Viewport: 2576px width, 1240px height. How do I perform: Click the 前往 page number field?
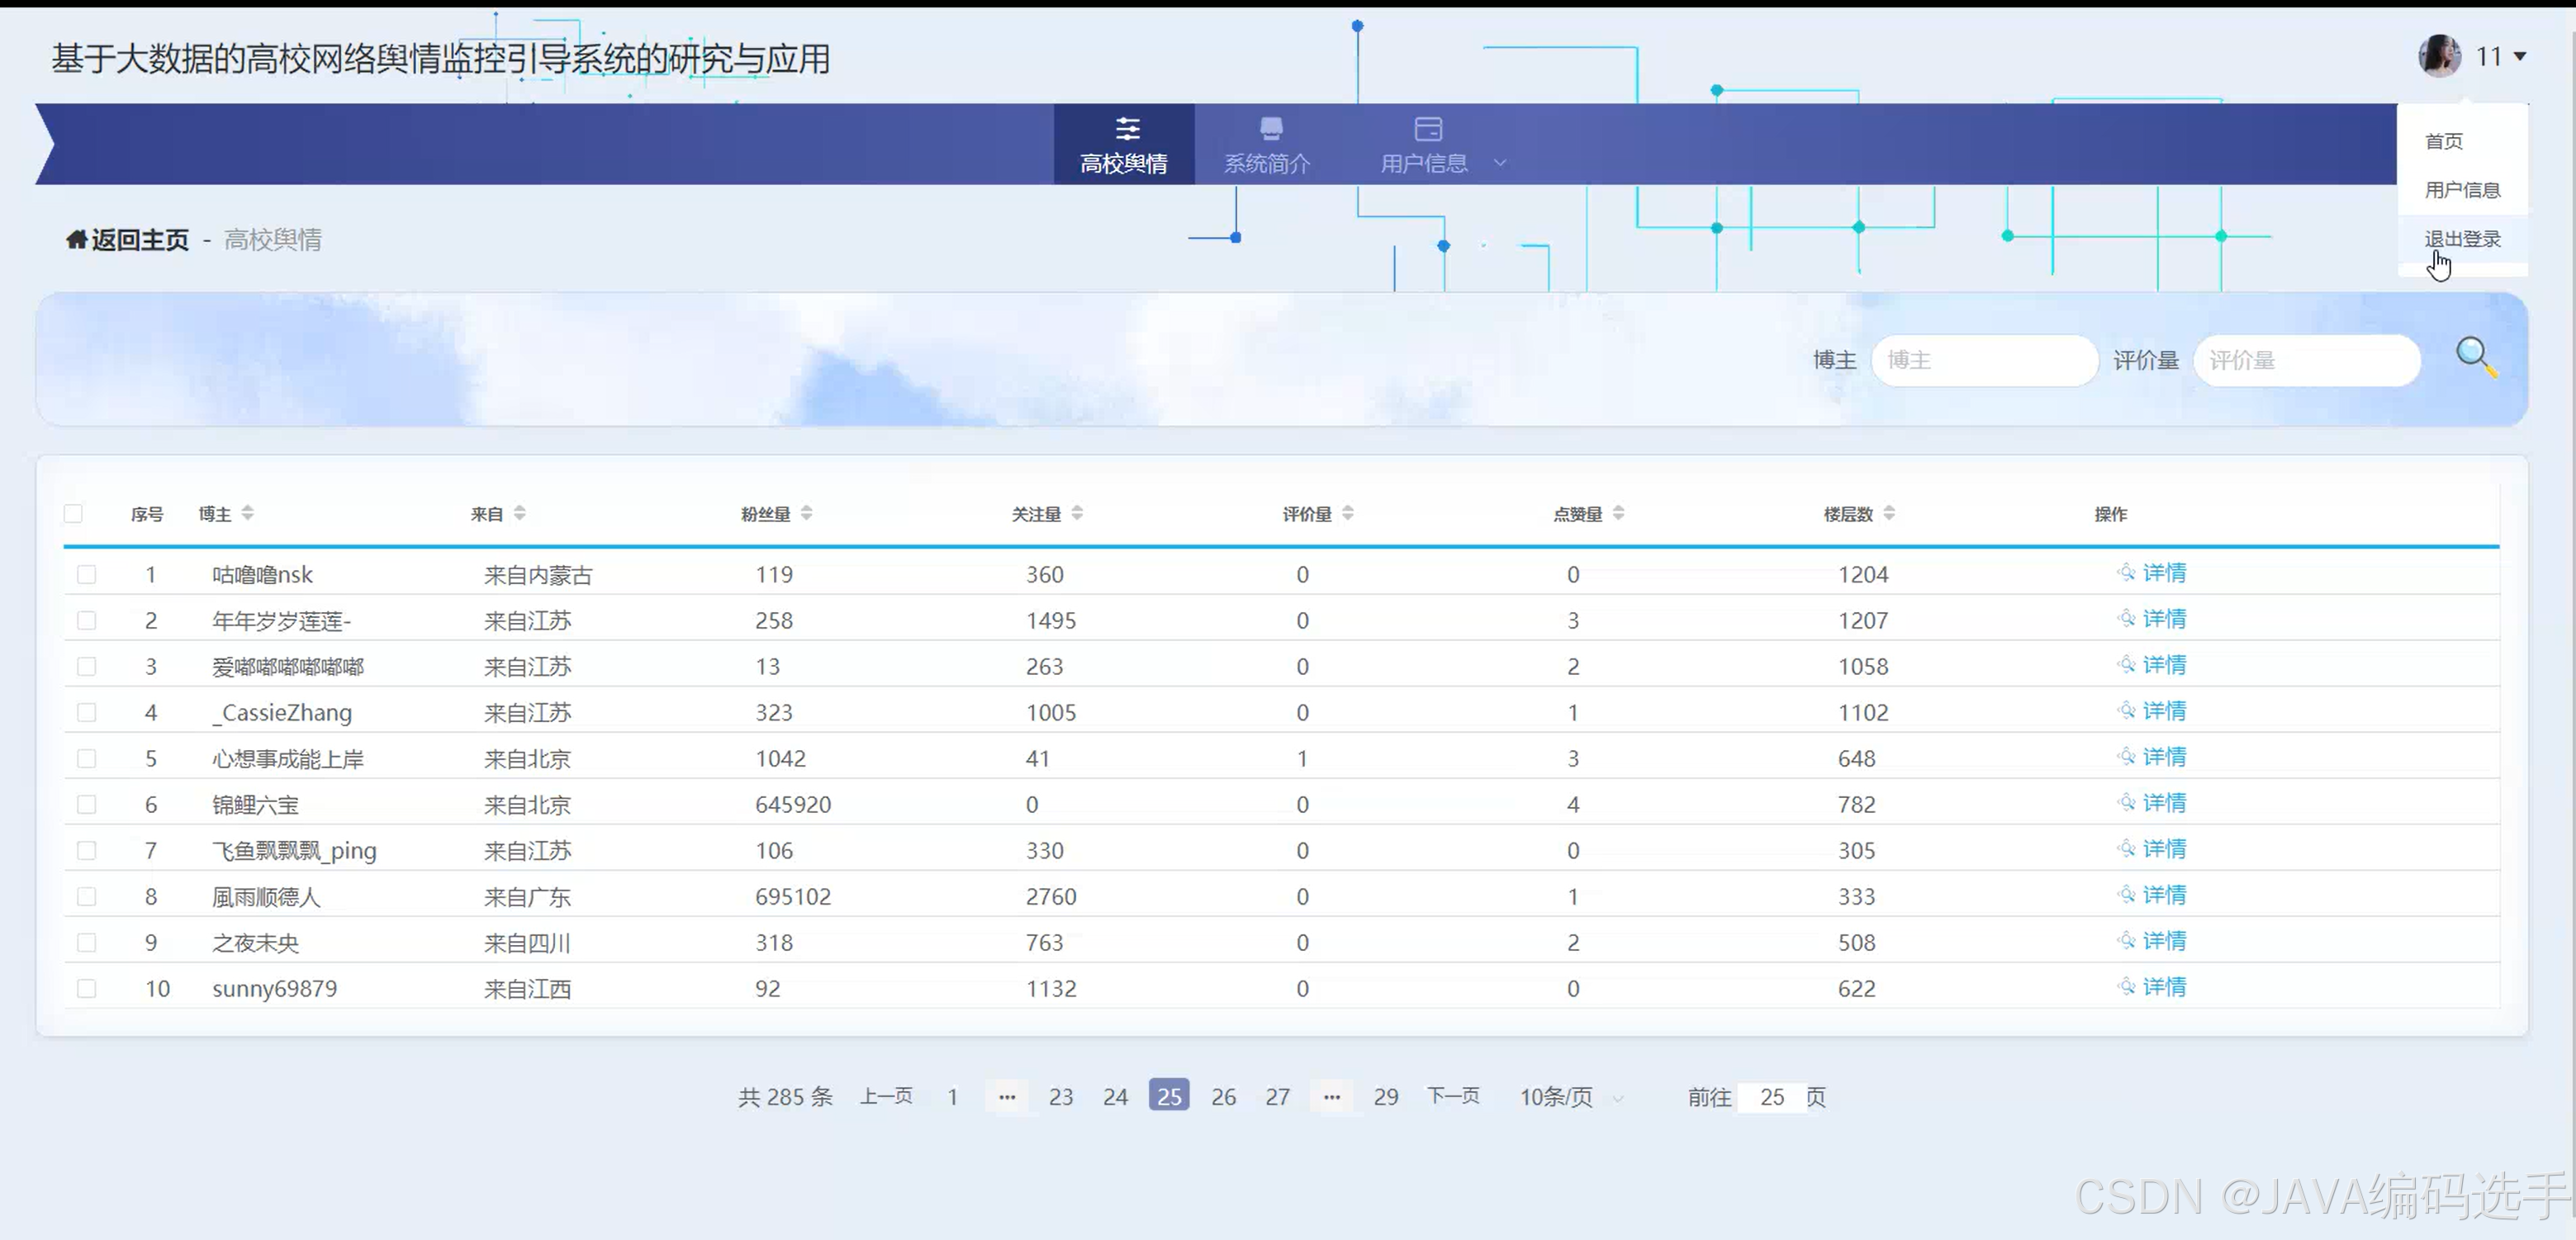tap(1772, 1097)
